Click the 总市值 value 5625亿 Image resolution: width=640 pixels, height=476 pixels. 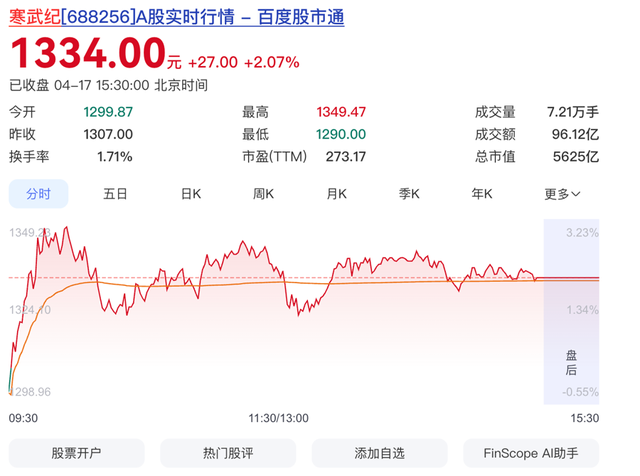[x=576, y=157]
